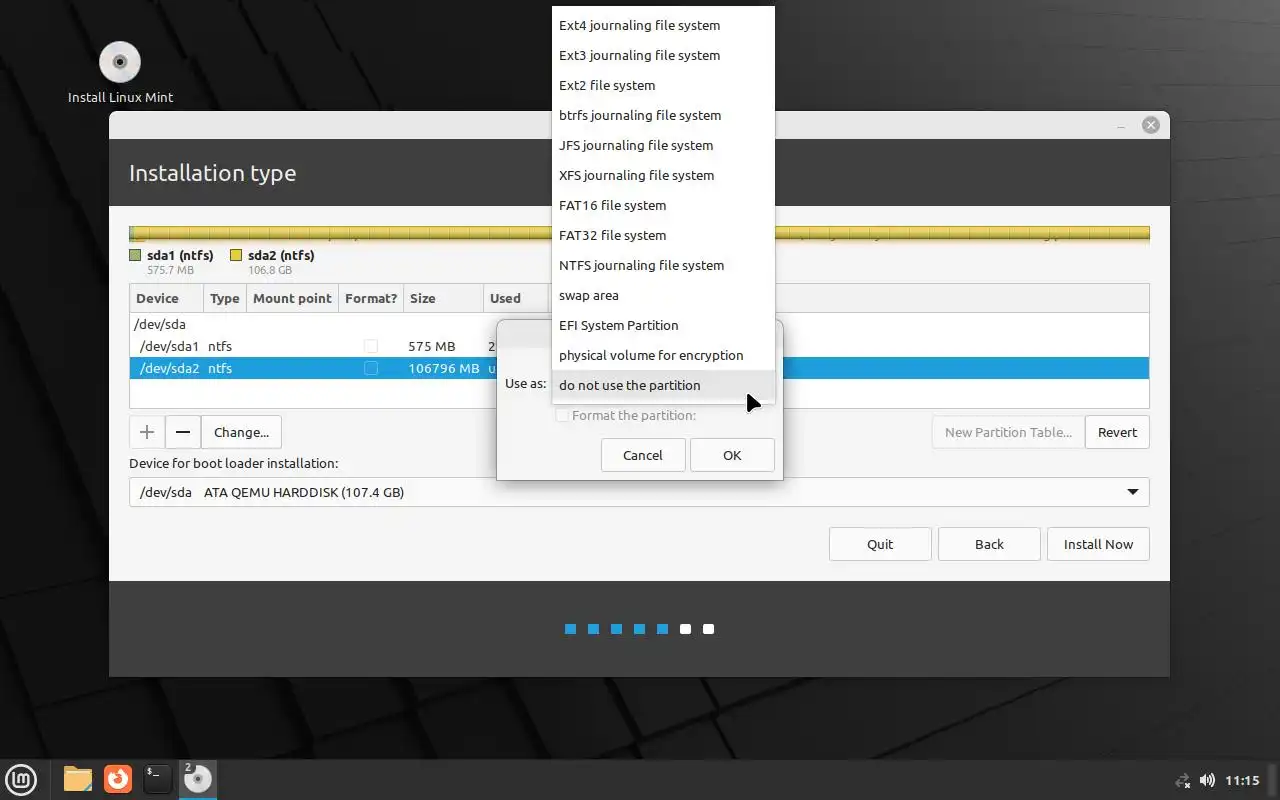The image size is (1280, 800).
Task: Switch to the installer taskbar window item
Action: click(x=198, y=778)
